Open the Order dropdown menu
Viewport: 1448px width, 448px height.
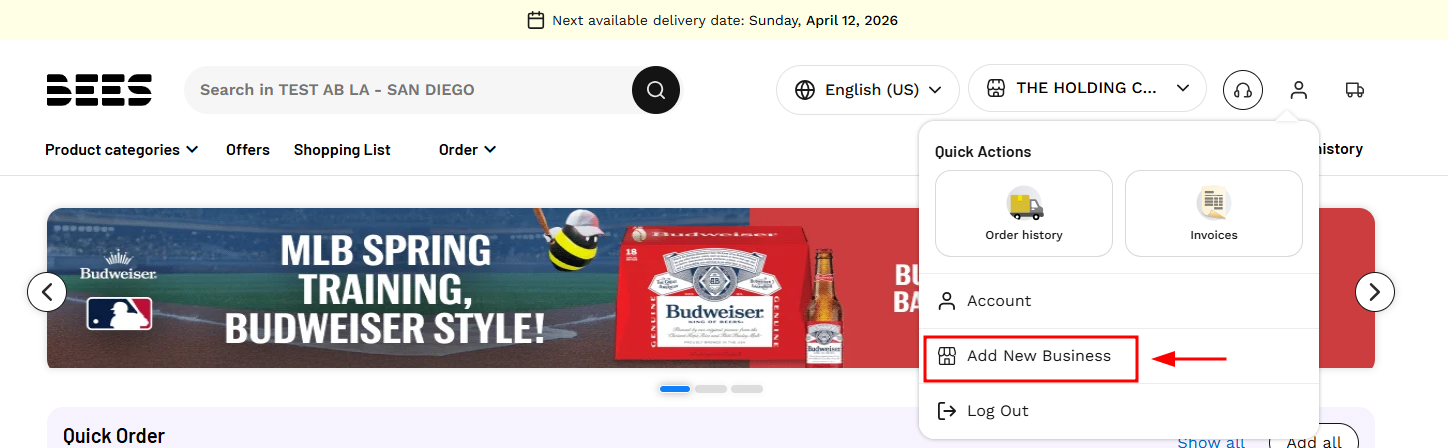coord(467,150)
